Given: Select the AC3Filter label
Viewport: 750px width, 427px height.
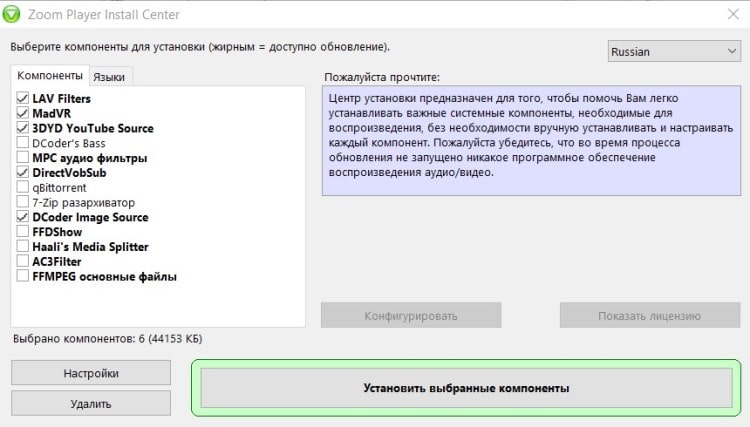Looking at the screenshot, I should point(56,262).
